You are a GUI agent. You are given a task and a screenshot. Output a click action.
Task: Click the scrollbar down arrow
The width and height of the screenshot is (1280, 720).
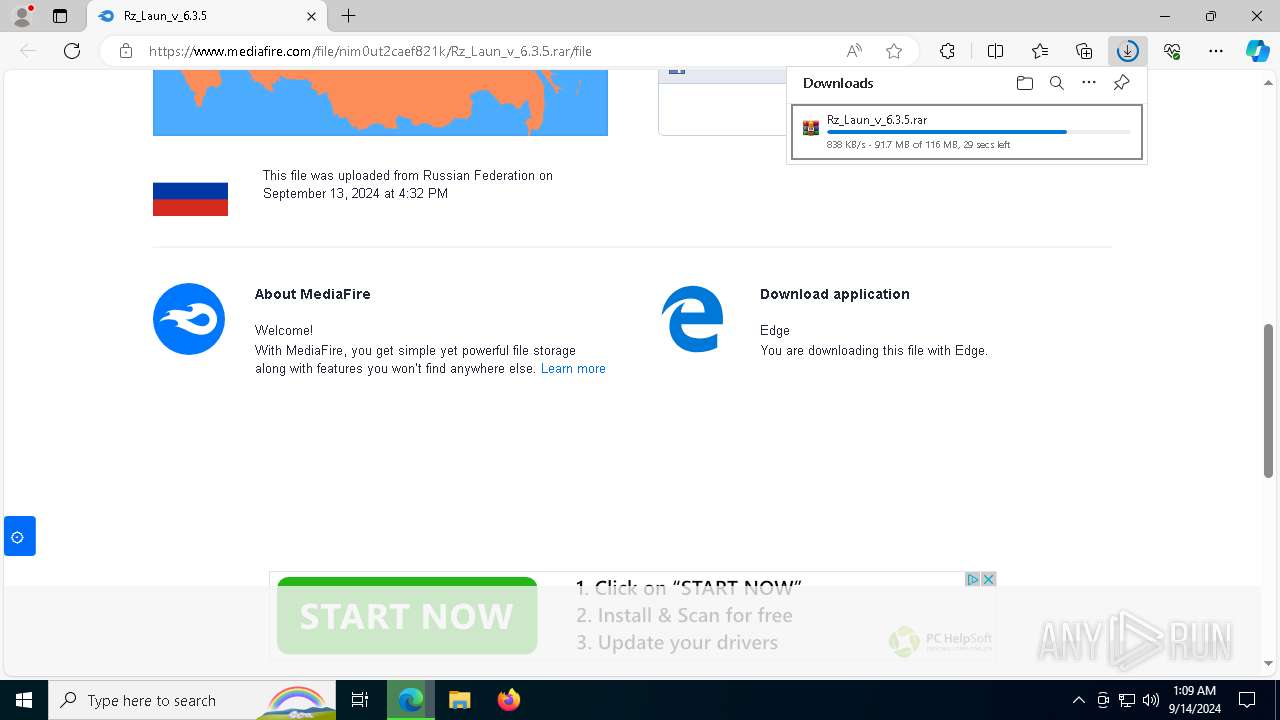[1269, 663]
